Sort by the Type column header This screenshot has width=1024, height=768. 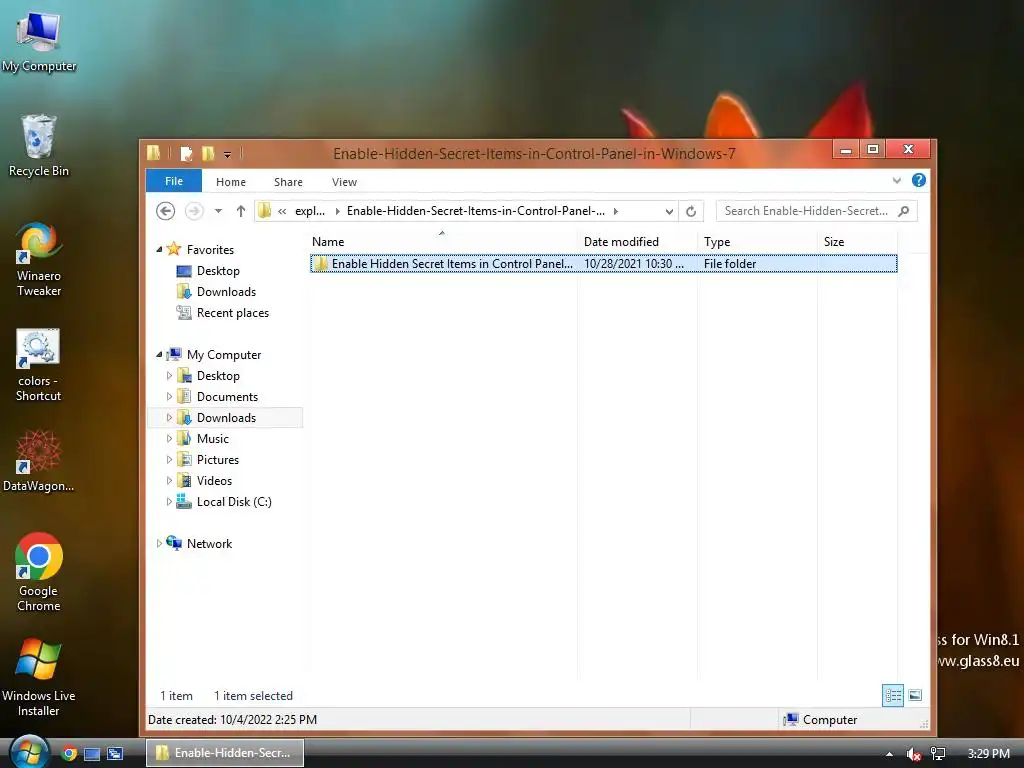tap(757, 242)
